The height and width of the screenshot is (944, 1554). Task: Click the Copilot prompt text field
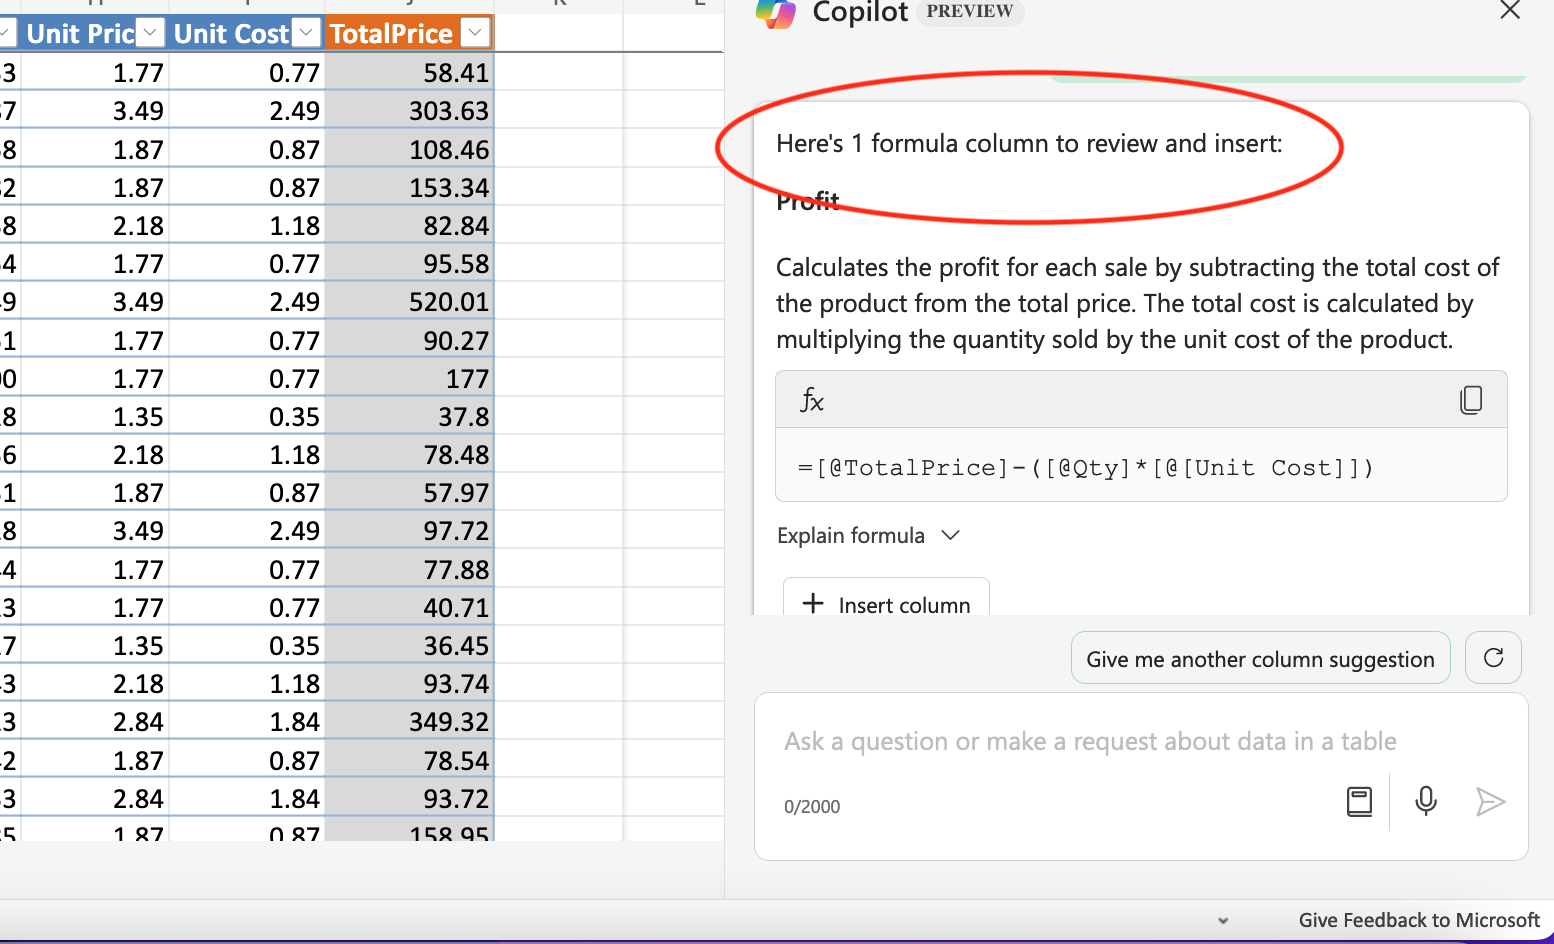tap(1090, 742)
